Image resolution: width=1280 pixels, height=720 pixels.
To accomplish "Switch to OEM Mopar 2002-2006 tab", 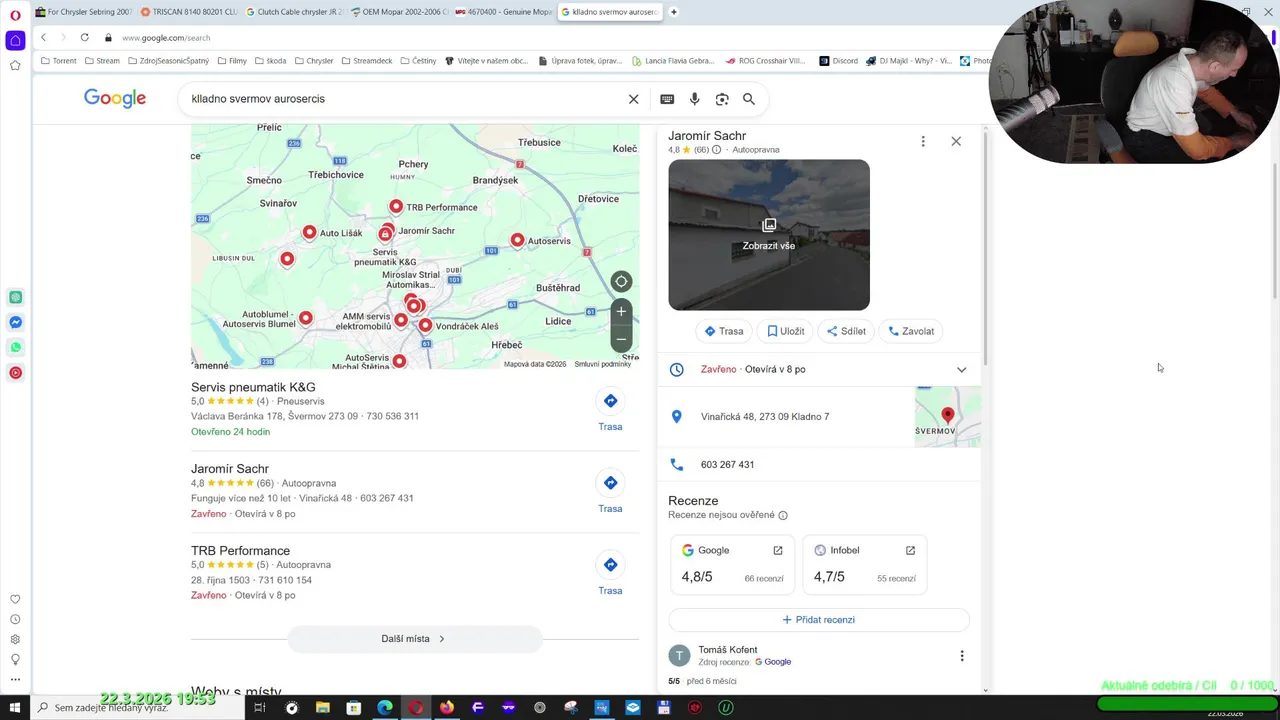I will [x=399, y=12].
